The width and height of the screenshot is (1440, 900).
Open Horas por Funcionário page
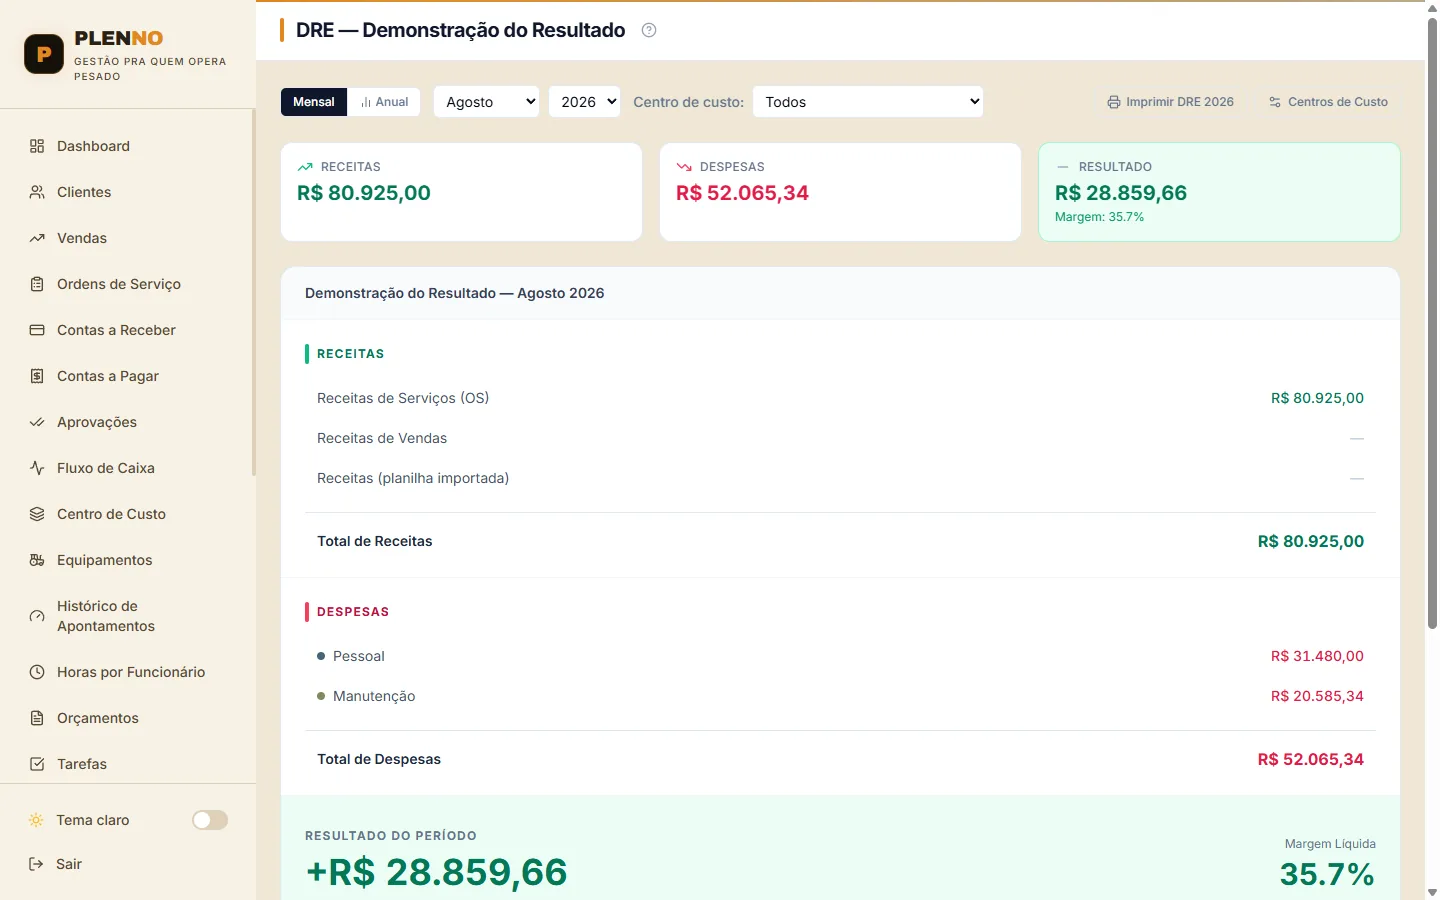coord(126,672)
